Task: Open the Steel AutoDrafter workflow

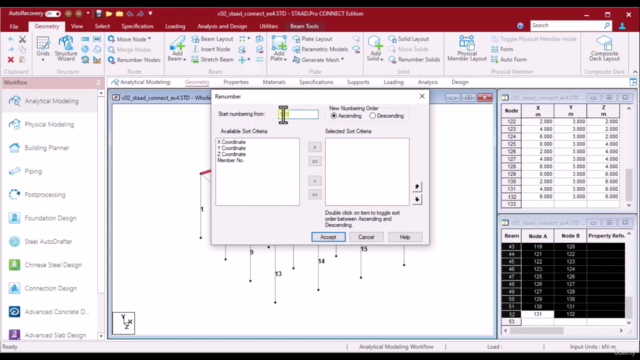Action: (48, 242)
